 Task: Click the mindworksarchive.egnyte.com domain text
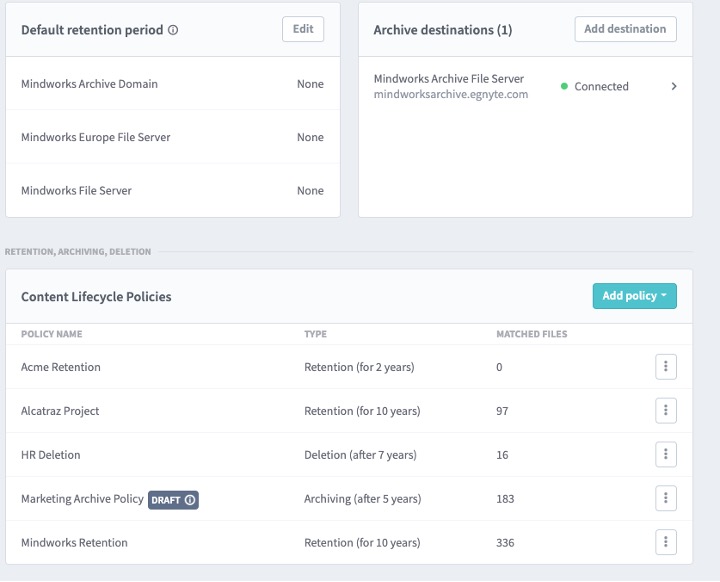(451, 94)
